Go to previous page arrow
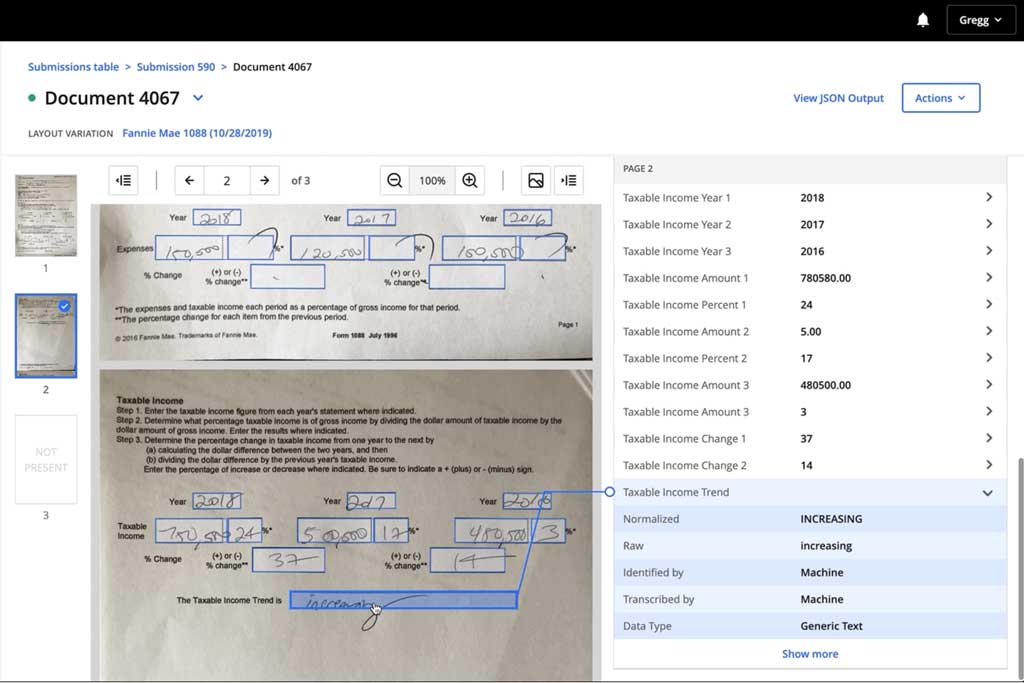 tap(189, 180)
